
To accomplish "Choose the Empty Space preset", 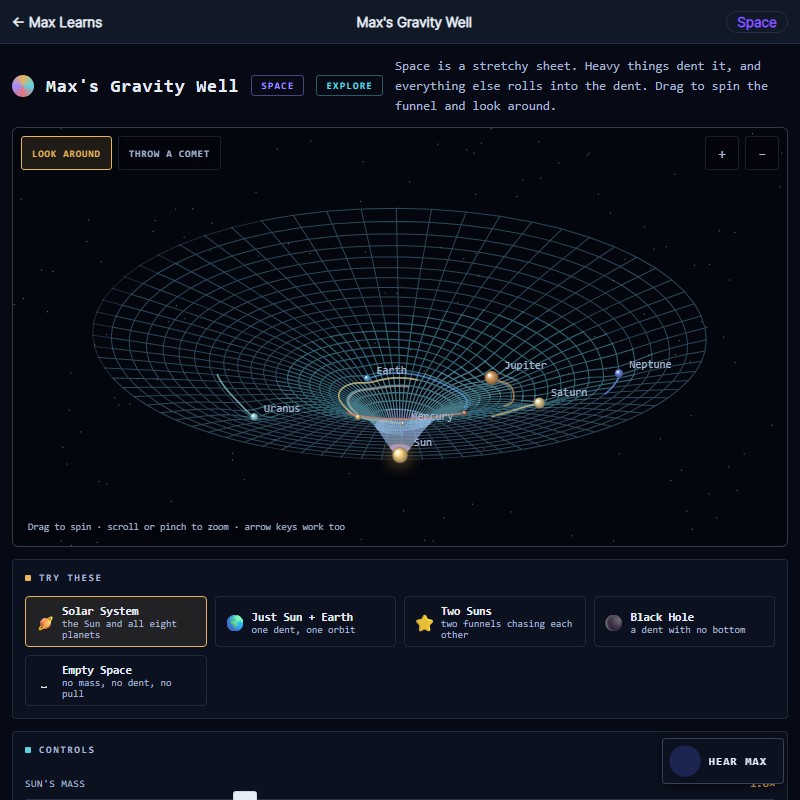I will 116,681.
